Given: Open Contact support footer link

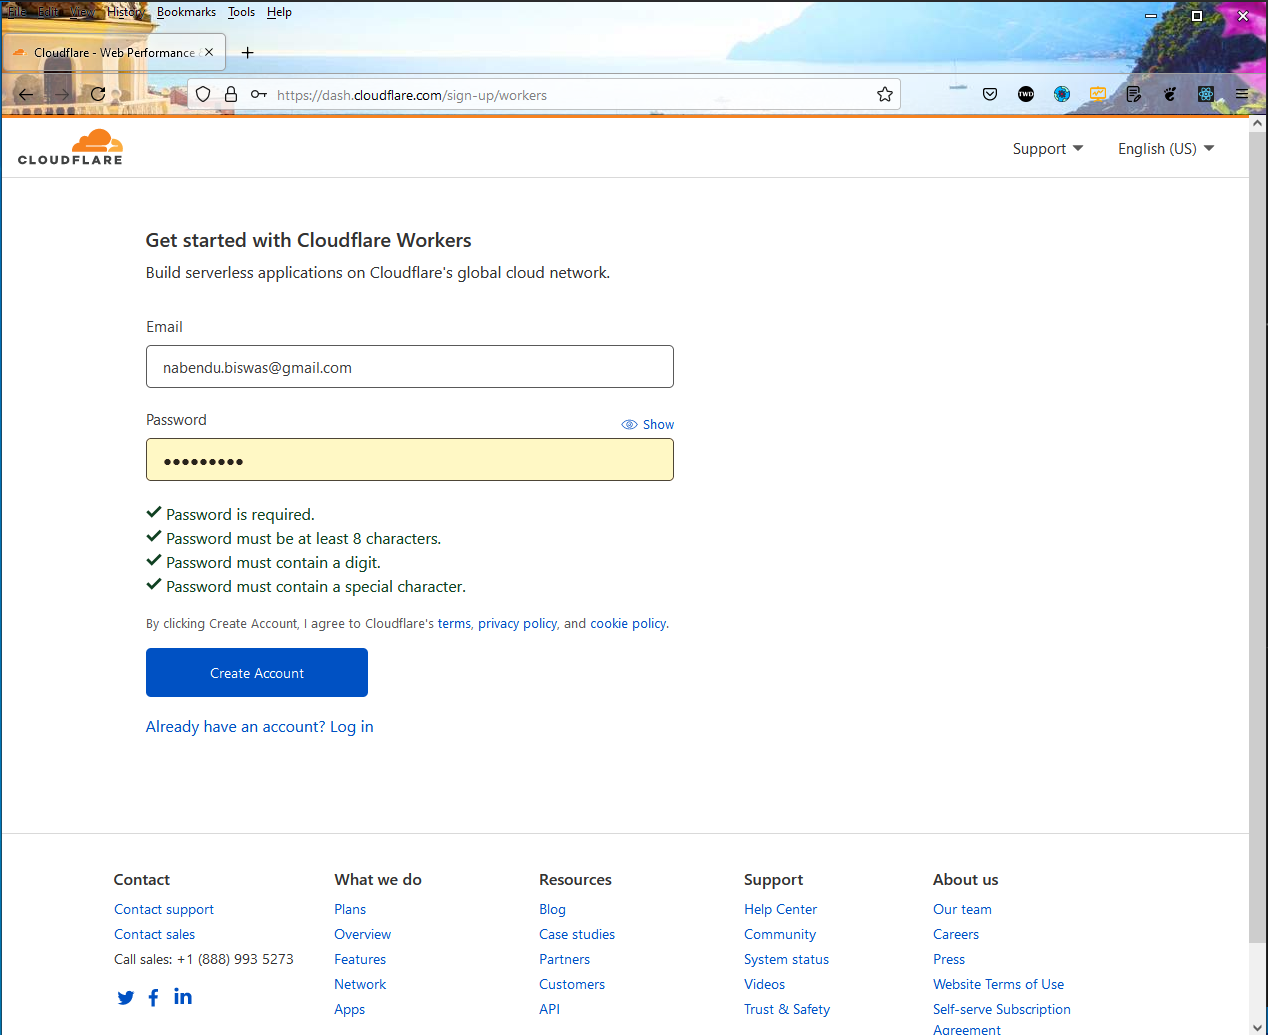Looking at the screenshot, I should click(164, 909).
